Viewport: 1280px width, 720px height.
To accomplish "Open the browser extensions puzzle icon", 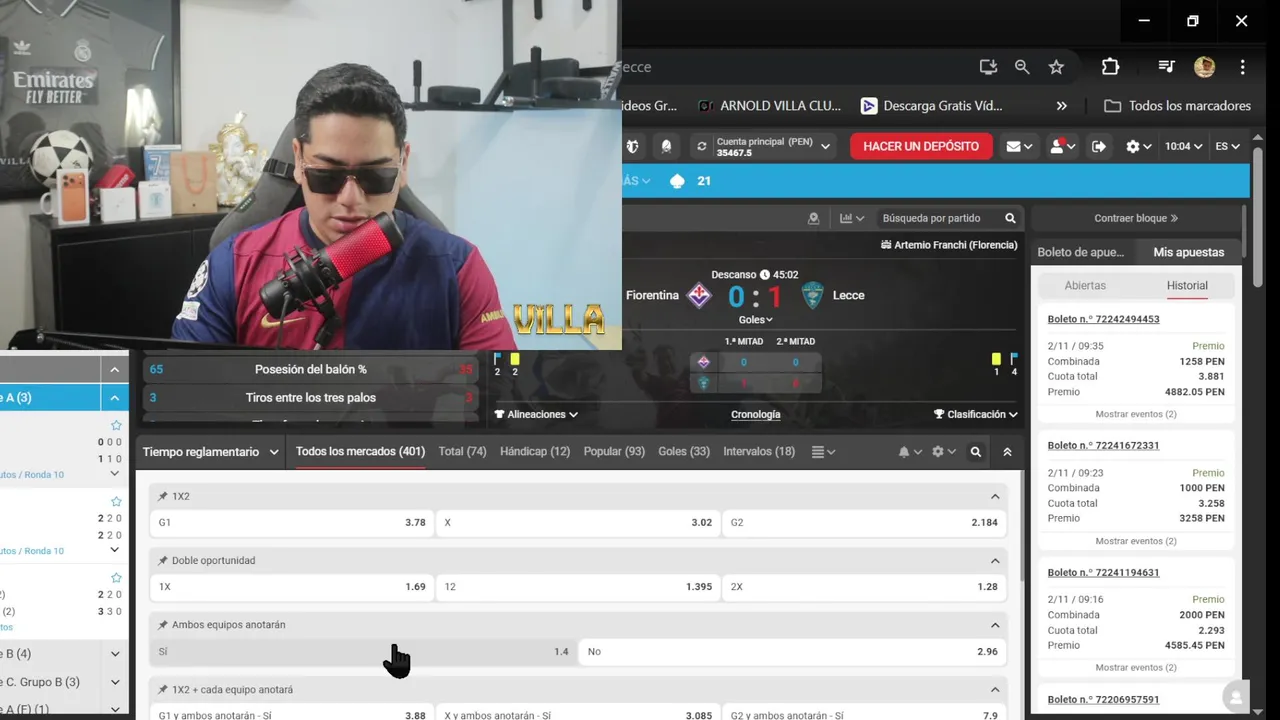I will tap(1110, 67).
